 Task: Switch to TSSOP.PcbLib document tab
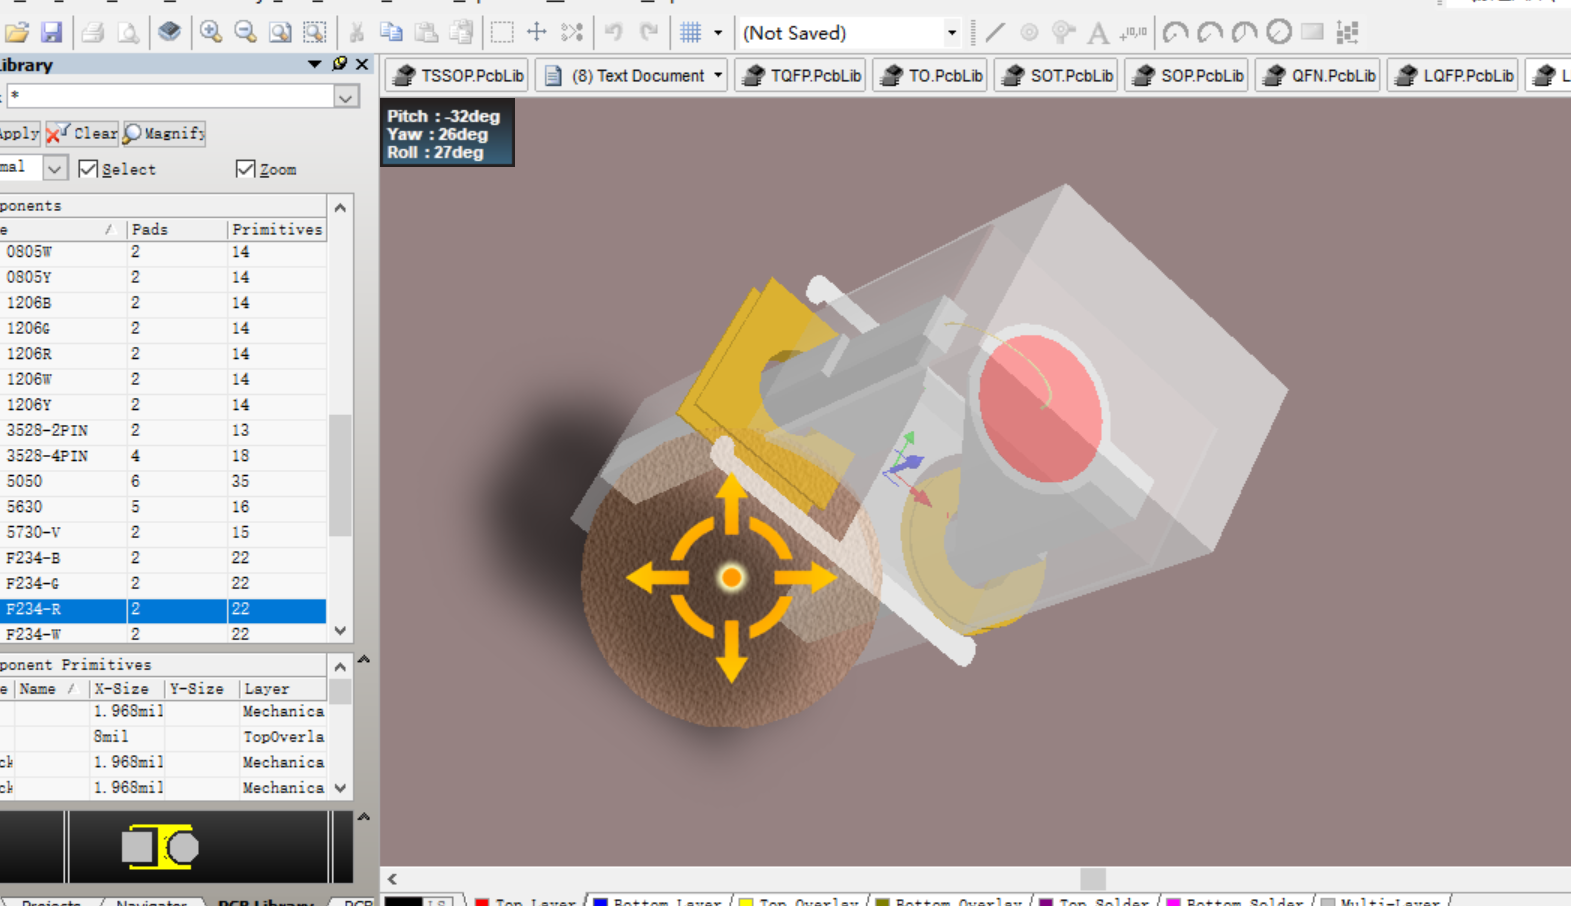tap(458, 76)
